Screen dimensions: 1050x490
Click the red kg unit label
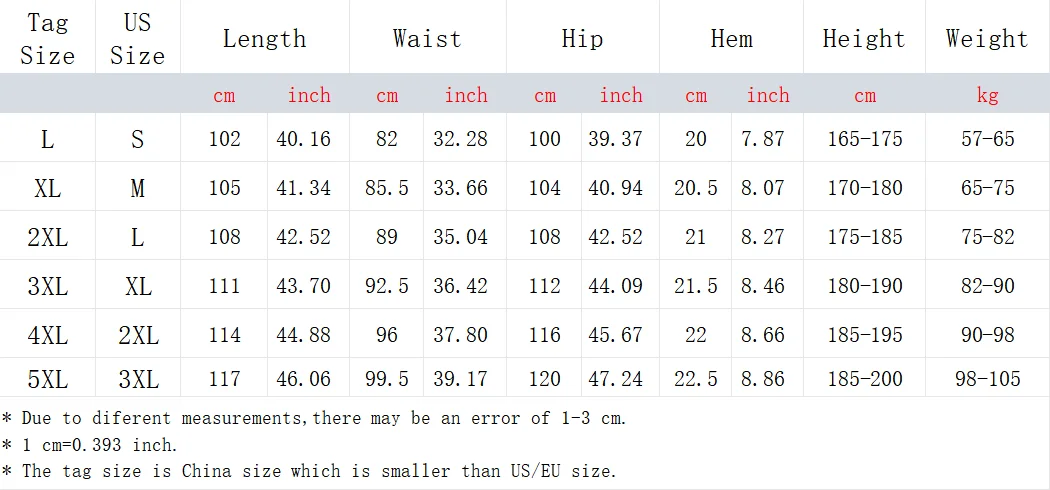click(988, 95)
